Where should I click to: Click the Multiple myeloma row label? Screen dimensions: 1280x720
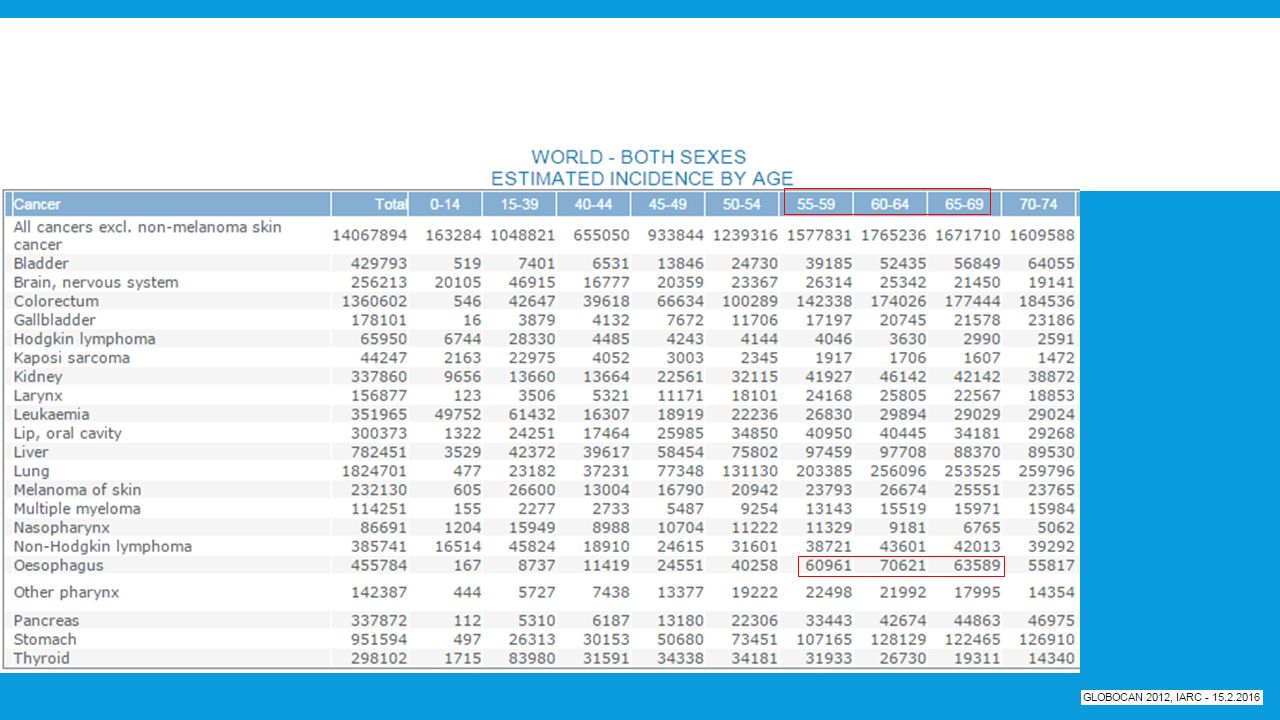click(77, 509)
